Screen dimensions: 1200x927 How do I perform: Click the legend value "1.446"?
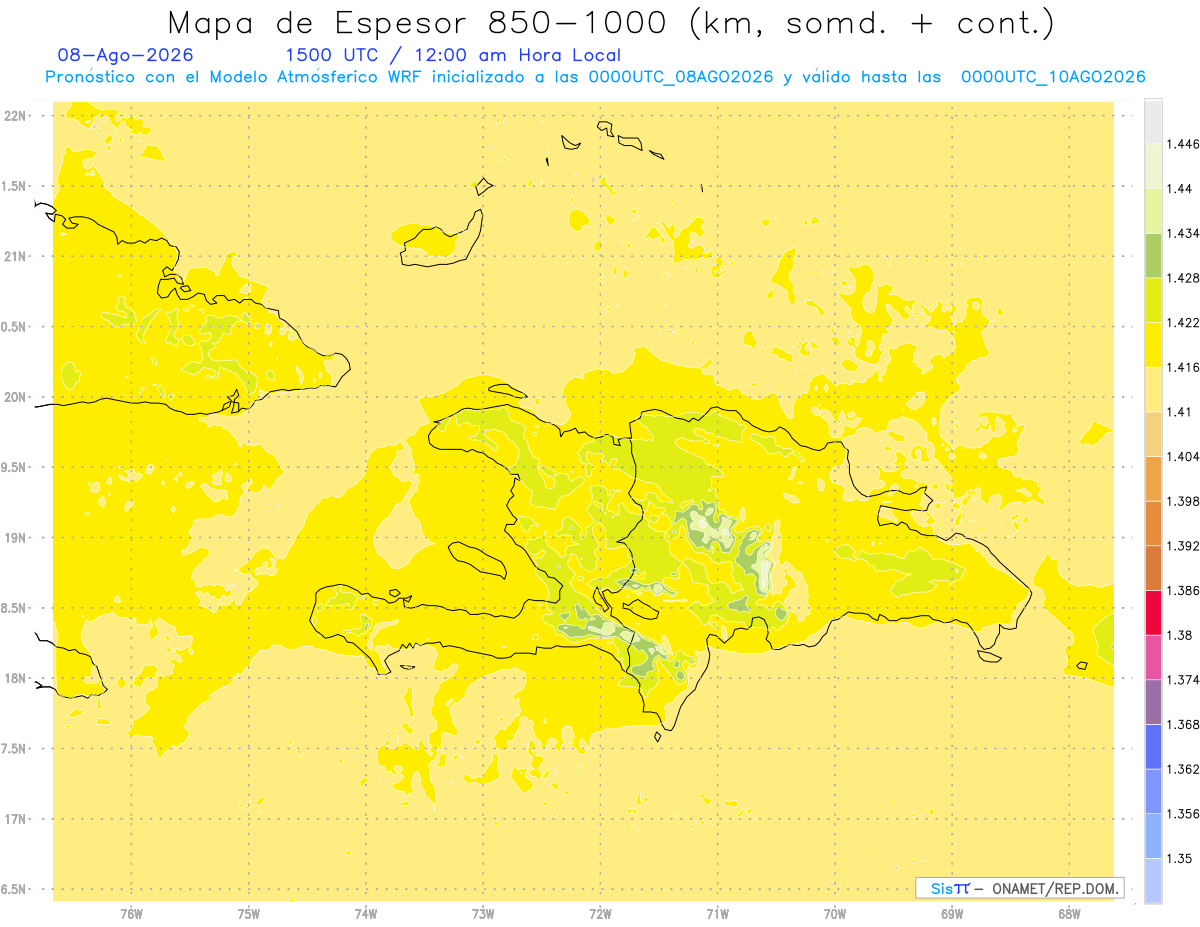tap(1182, 144)
